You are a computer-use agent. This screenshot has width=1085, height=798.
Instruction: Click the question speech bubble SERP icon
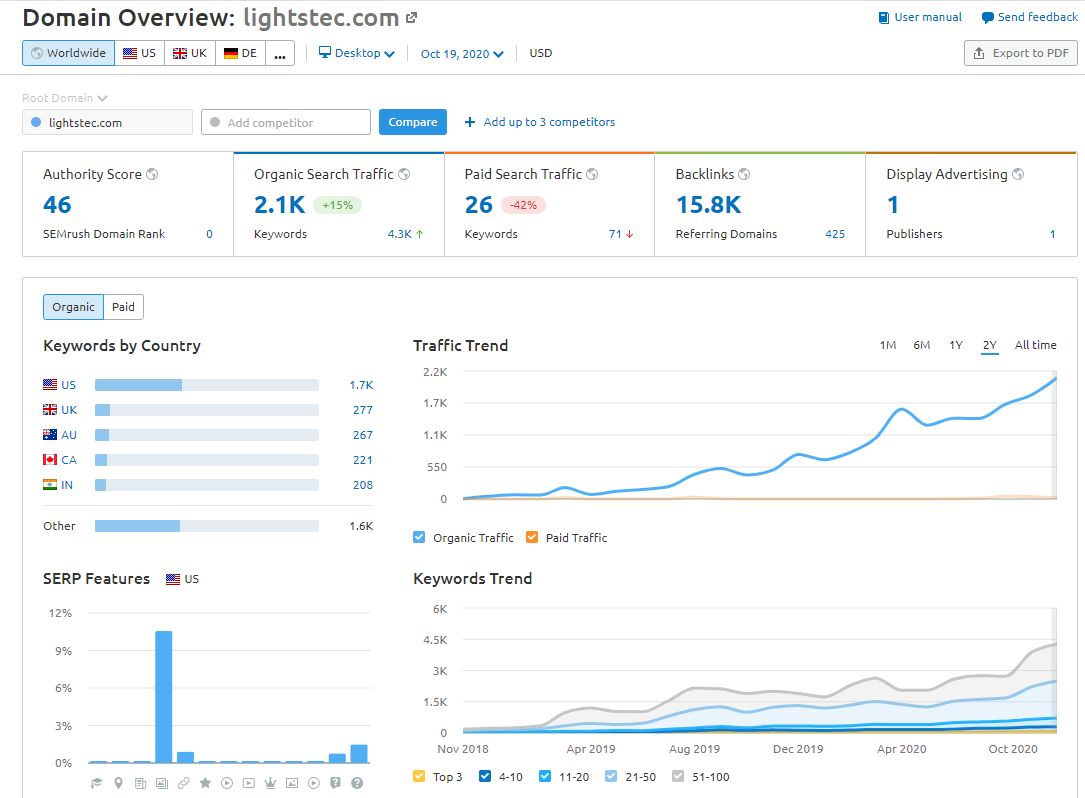335,783
